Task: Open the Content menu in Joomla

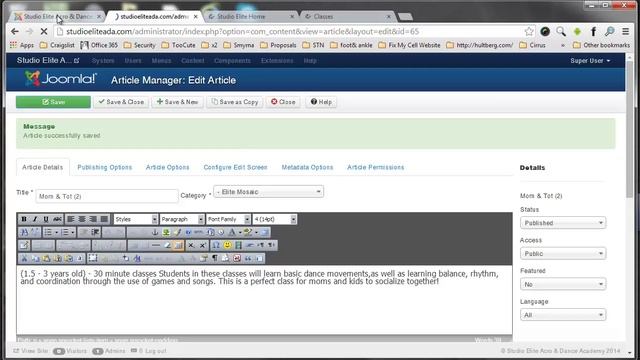Action: click(x=193, y=60)
